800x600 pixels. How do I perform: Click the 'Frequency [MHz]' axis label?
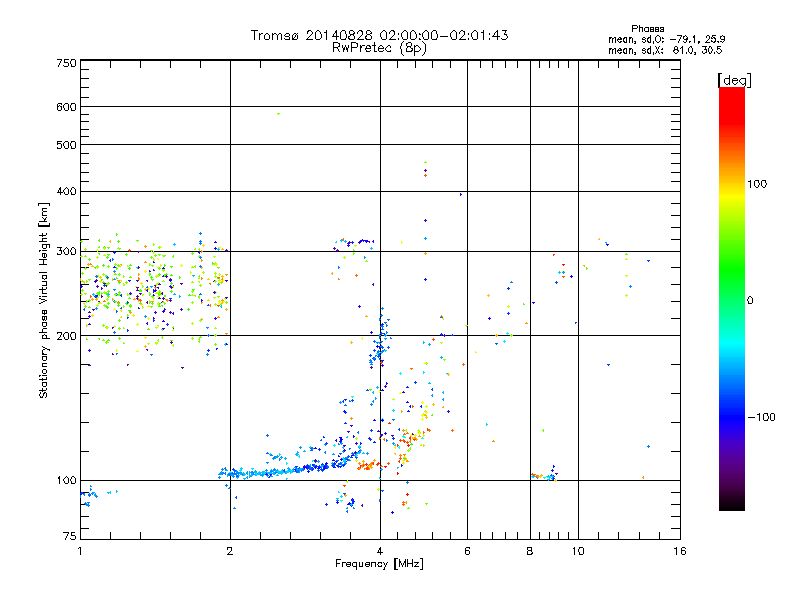pyautogui.click(x=379, y=564)
